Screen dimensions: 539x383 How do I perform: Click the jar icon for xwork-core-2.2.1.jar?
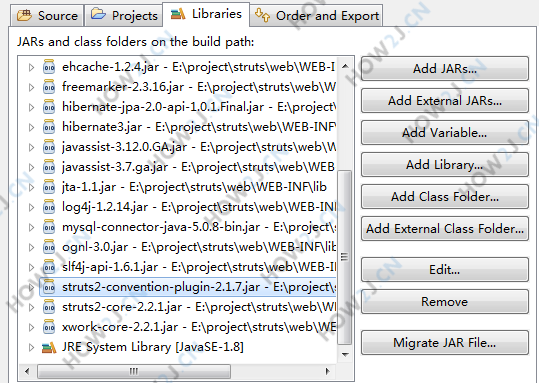[49, 327]
